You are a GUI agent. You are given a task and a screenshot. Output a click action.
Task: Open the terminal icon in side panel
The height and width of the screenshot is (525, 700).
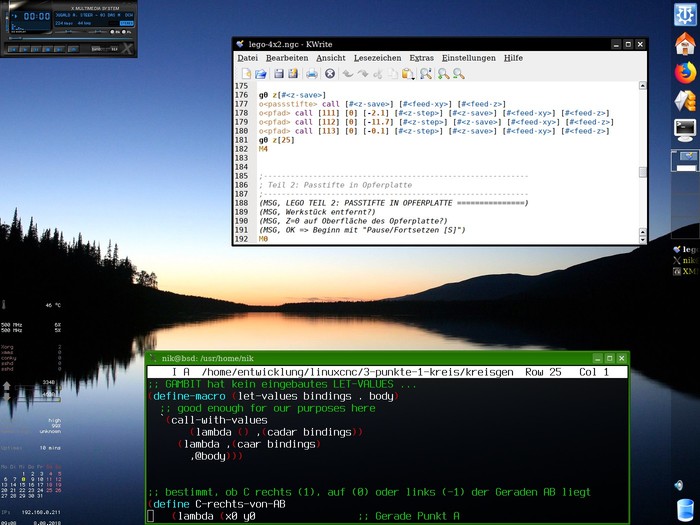pos(685,128)
